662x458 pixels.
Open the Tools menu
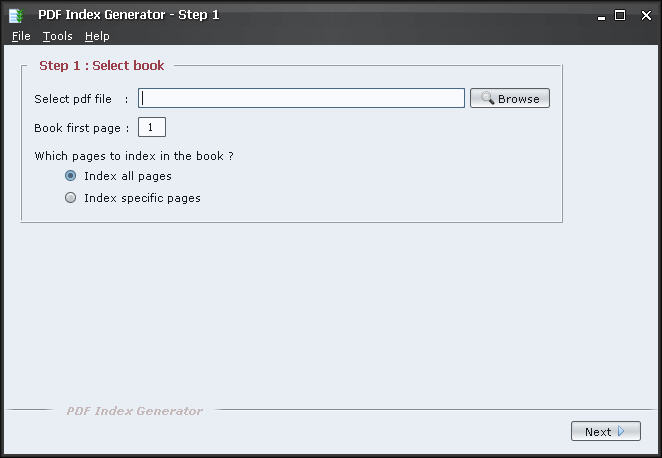(57, 36)
